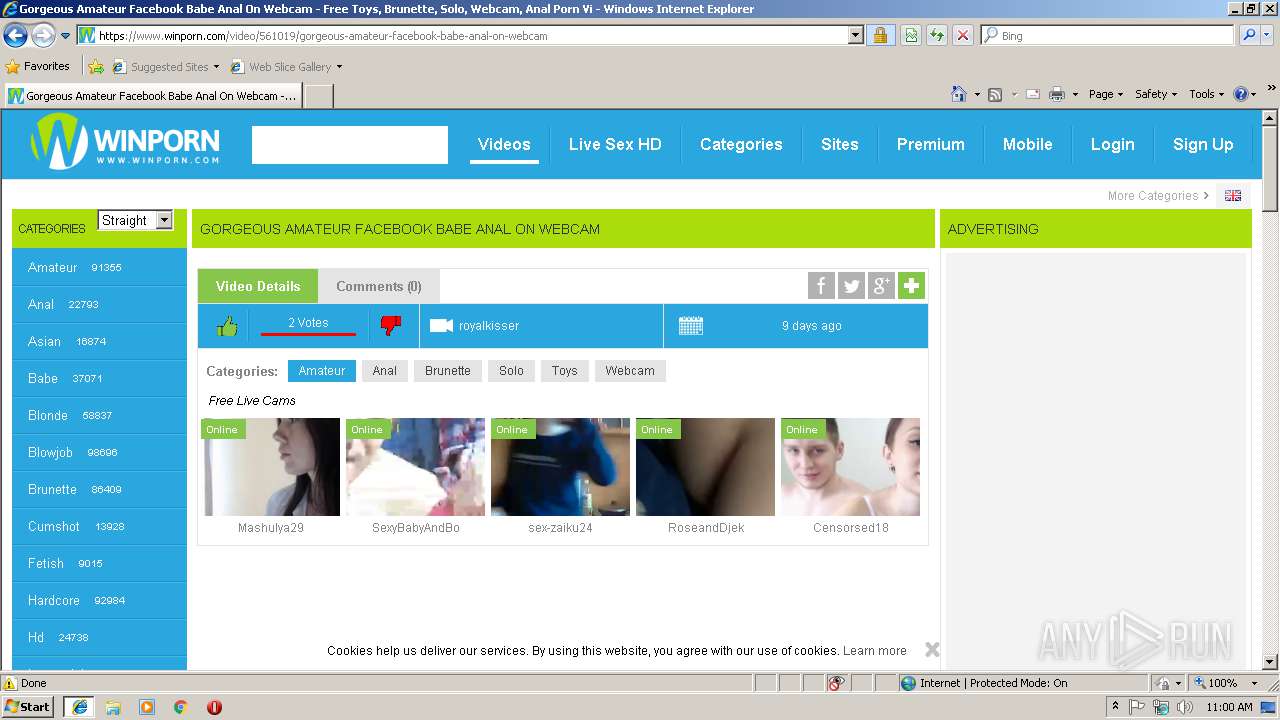The width and height of the screenshot is (1280, 720).
Task: Open a new blank browser tab
Action: (x=318, y=96)
